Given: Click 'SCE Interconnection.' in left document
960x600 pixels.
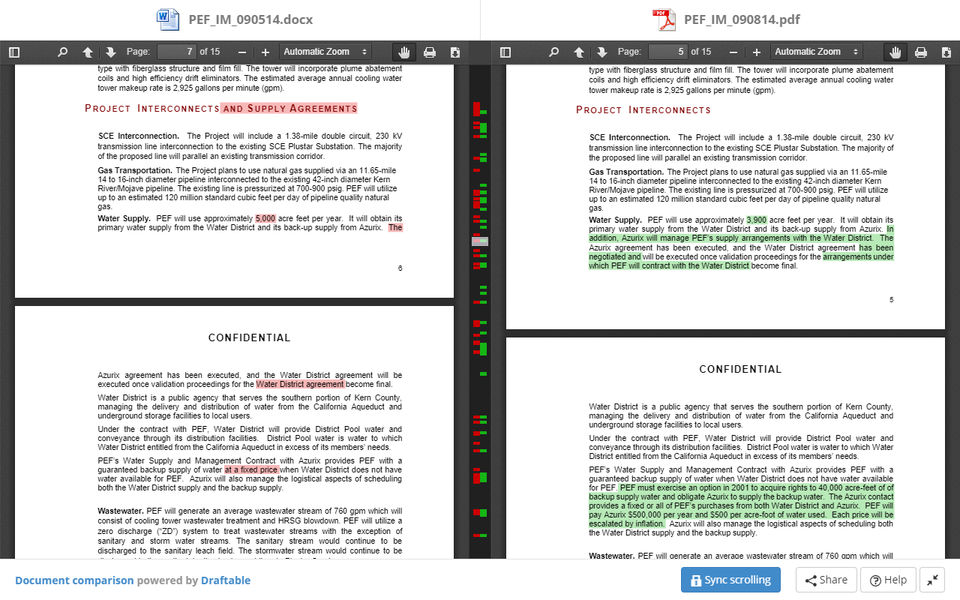Looking at the screenshot, I should pos(138,136).
